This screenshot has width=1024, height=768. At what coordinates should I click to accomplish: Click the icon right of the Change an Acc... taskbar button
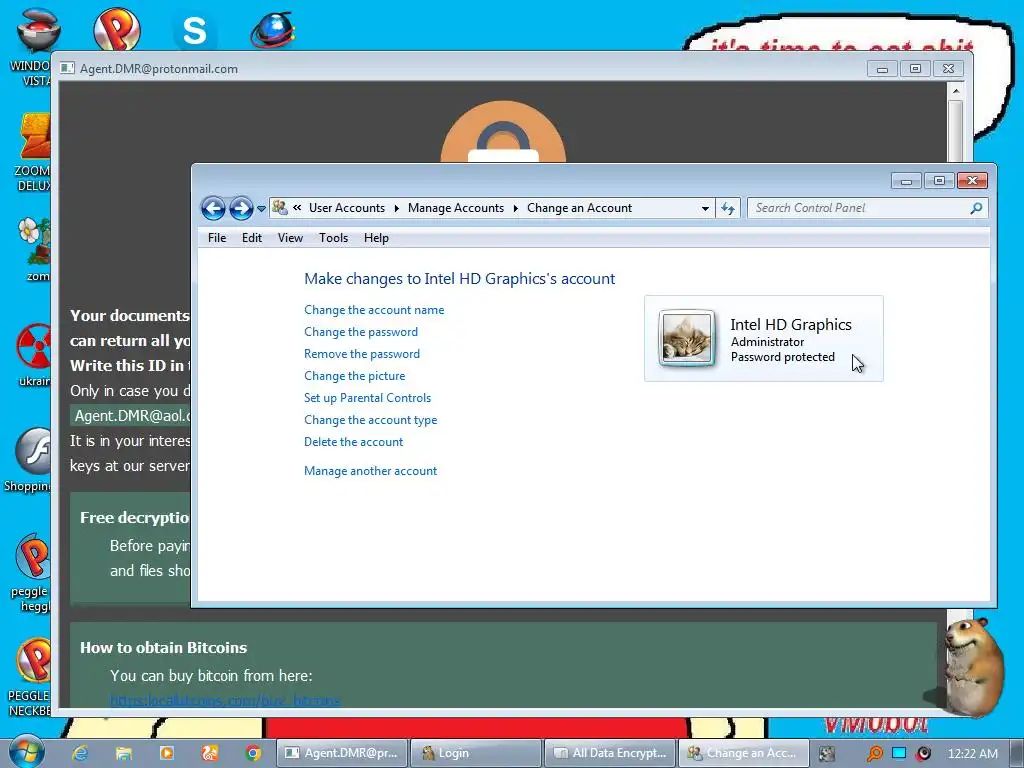pos(826,754)
